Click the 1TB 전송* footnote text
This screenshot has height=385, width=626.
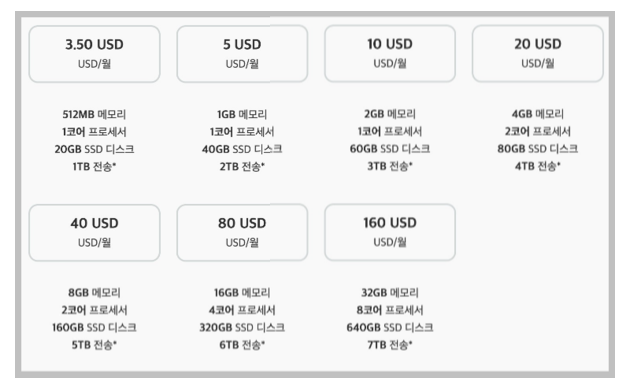click(94, 167)
